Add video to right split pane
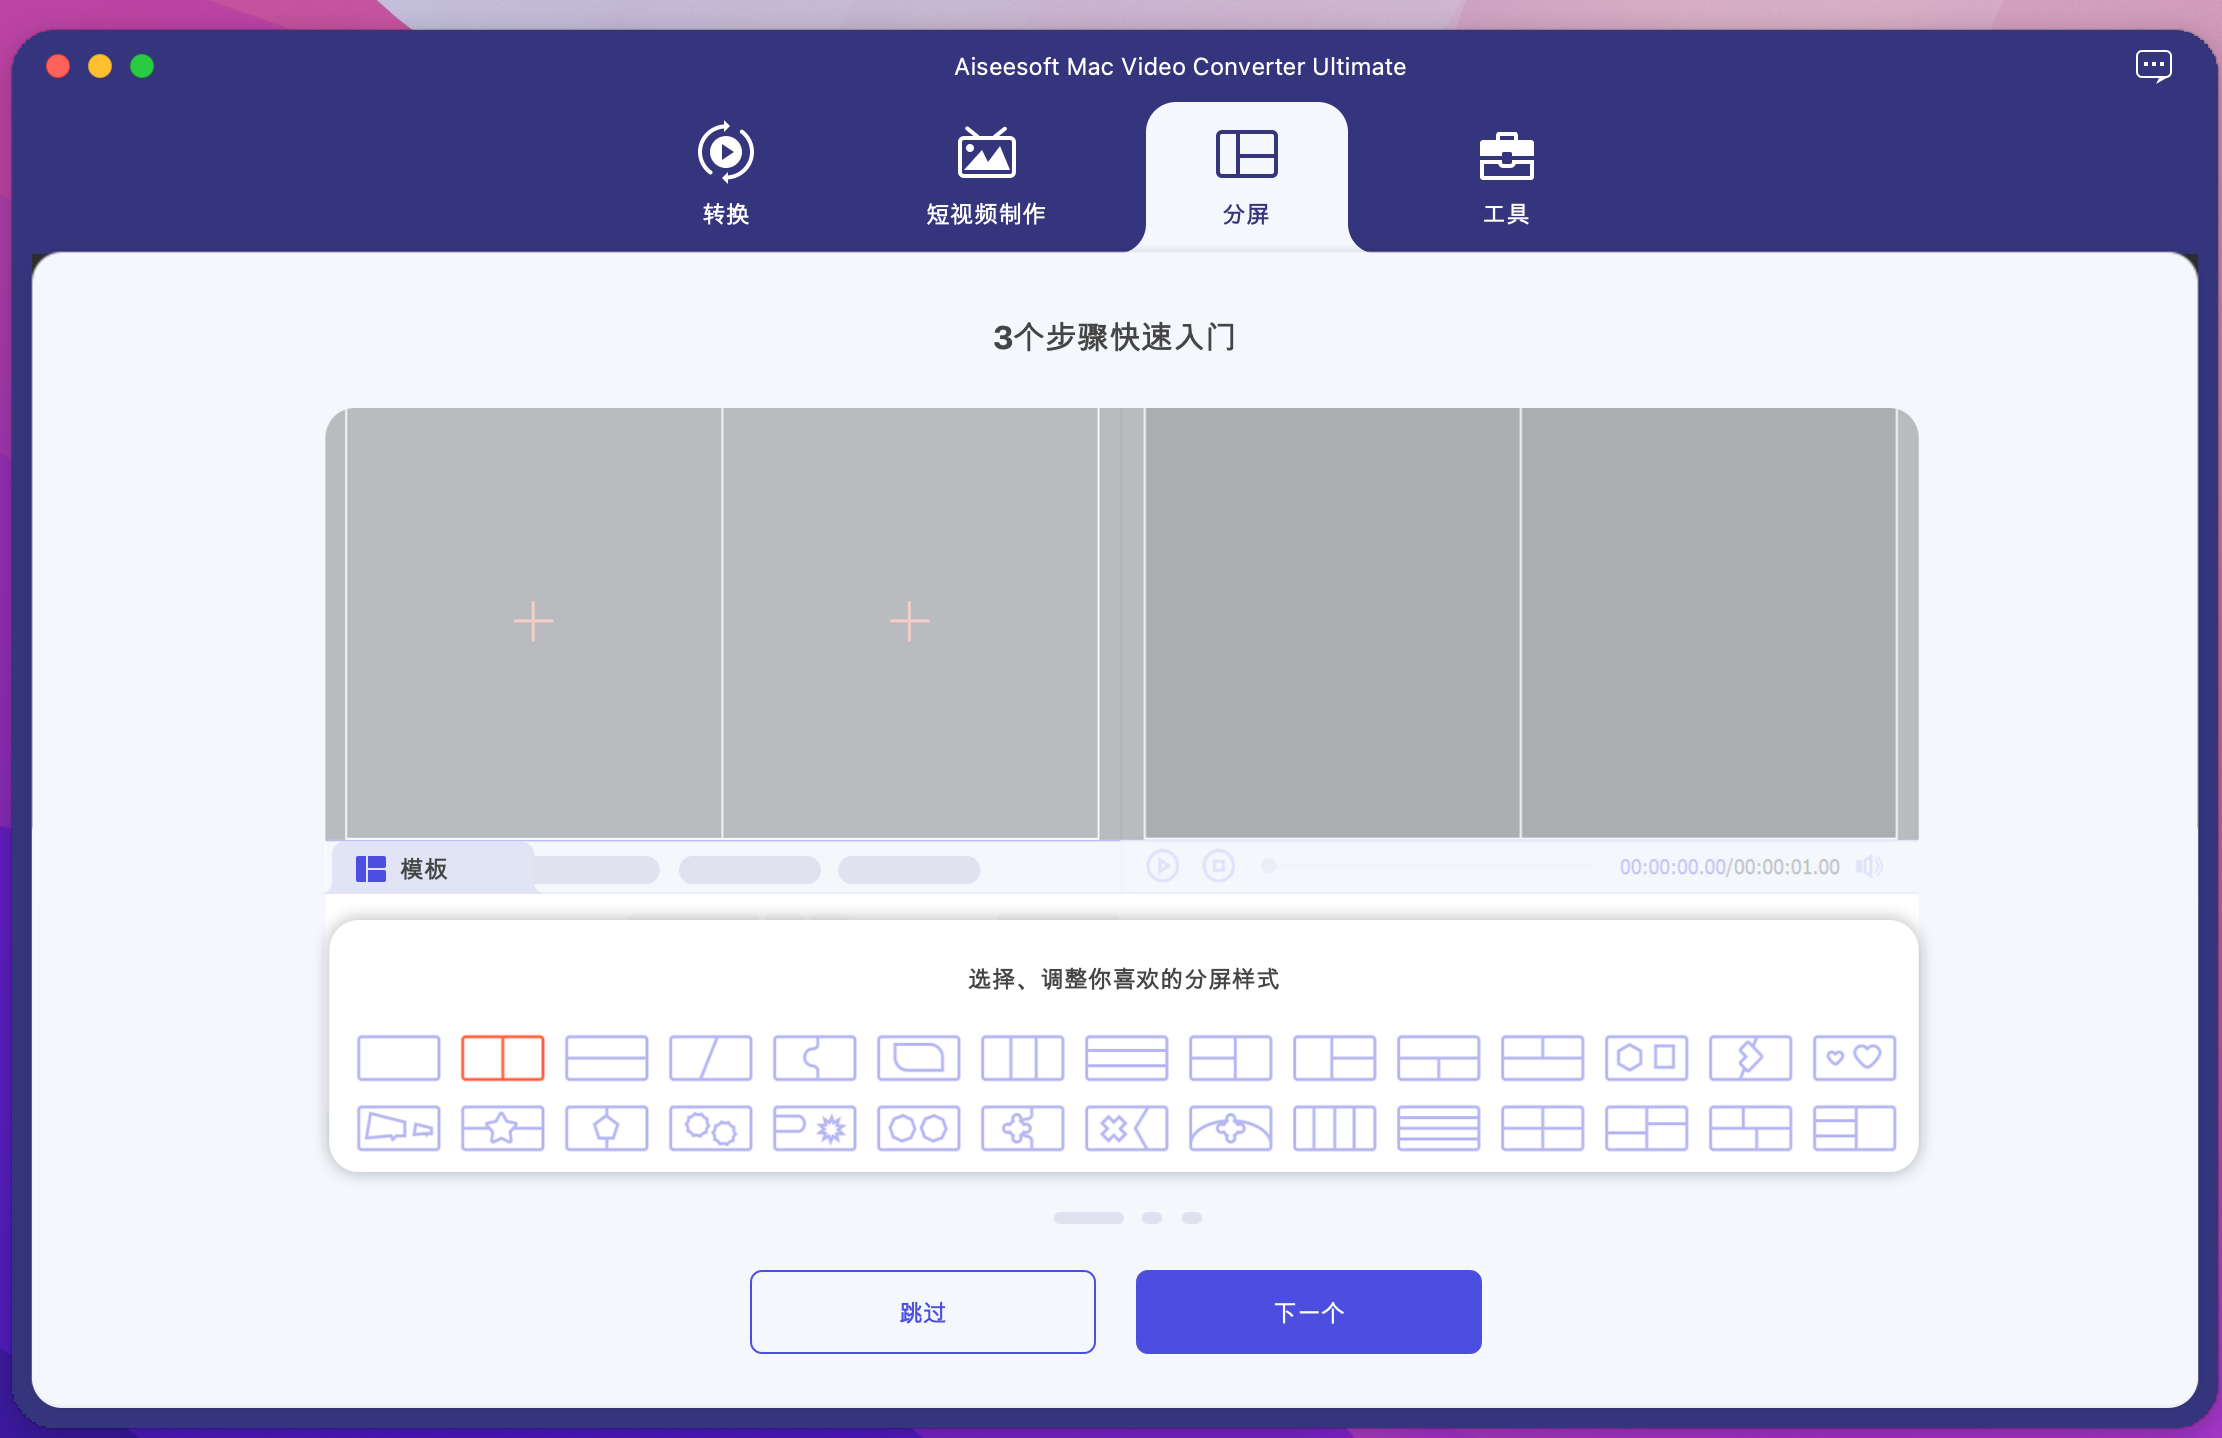2222x1438 pixels. (909, 621)
